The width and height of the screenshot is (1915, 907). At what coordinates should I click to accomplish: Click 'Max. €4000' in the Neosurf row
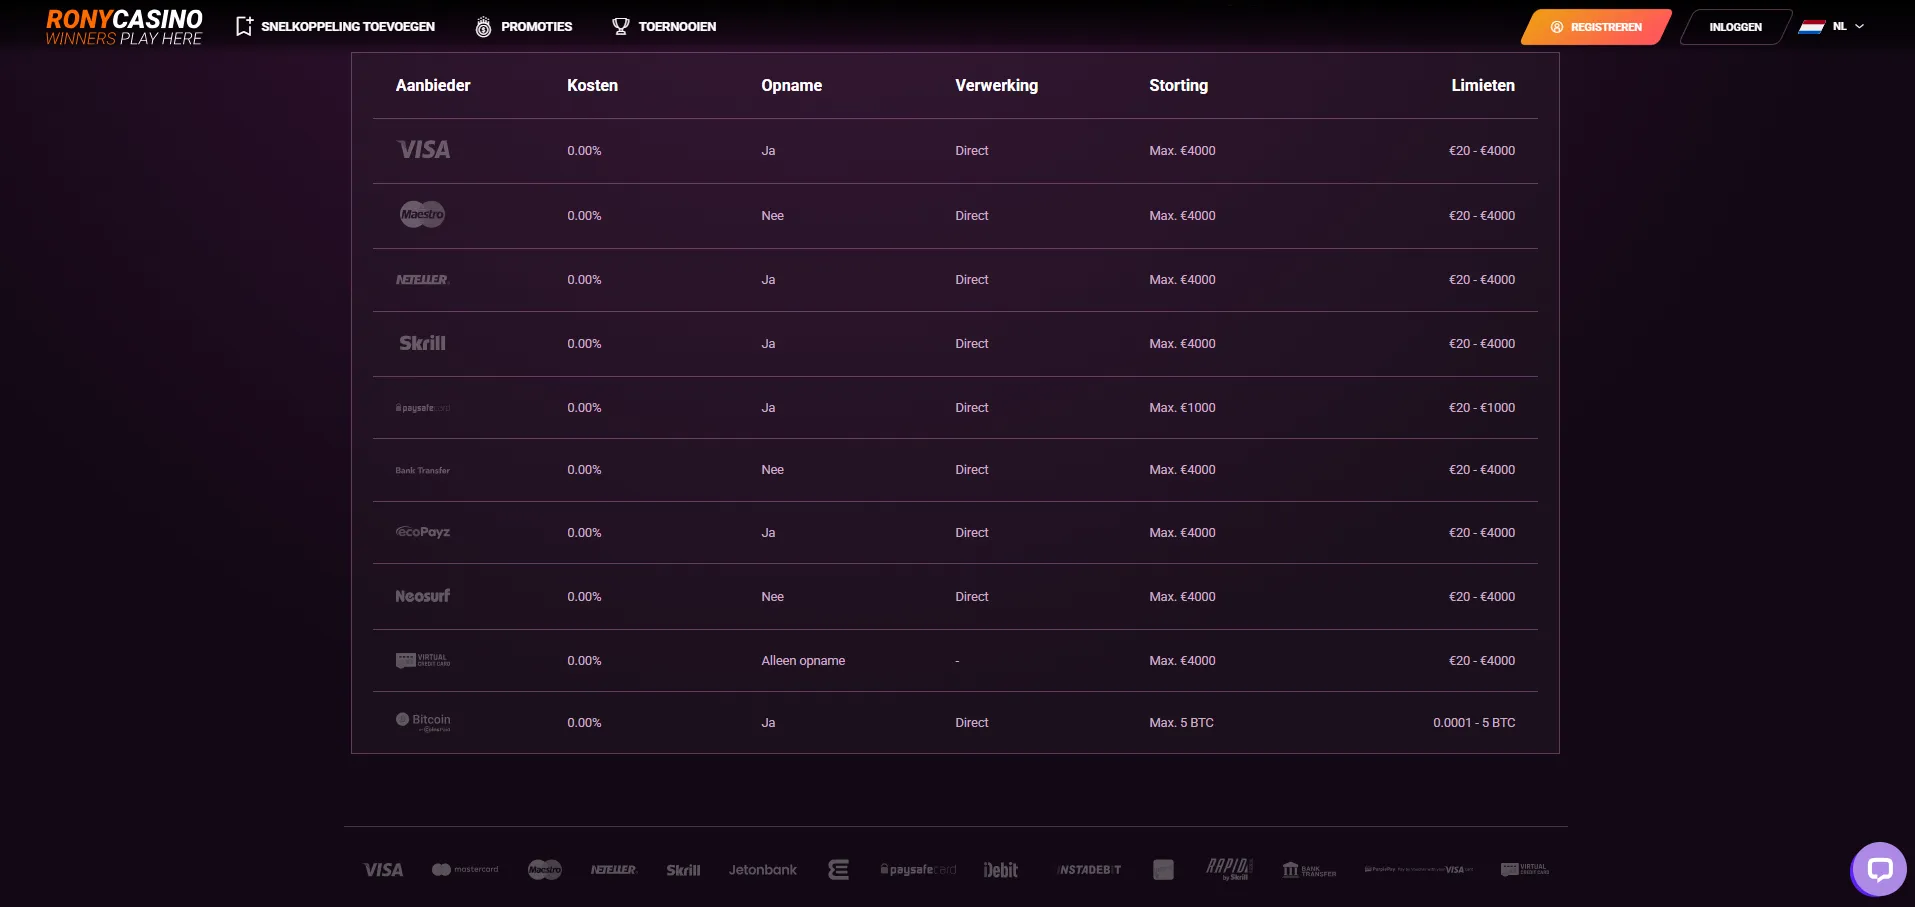1182,597
